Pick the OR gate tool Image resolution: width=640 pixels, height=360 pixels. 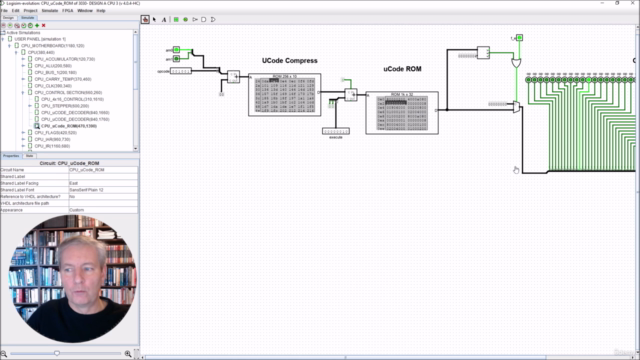[213, 19]
